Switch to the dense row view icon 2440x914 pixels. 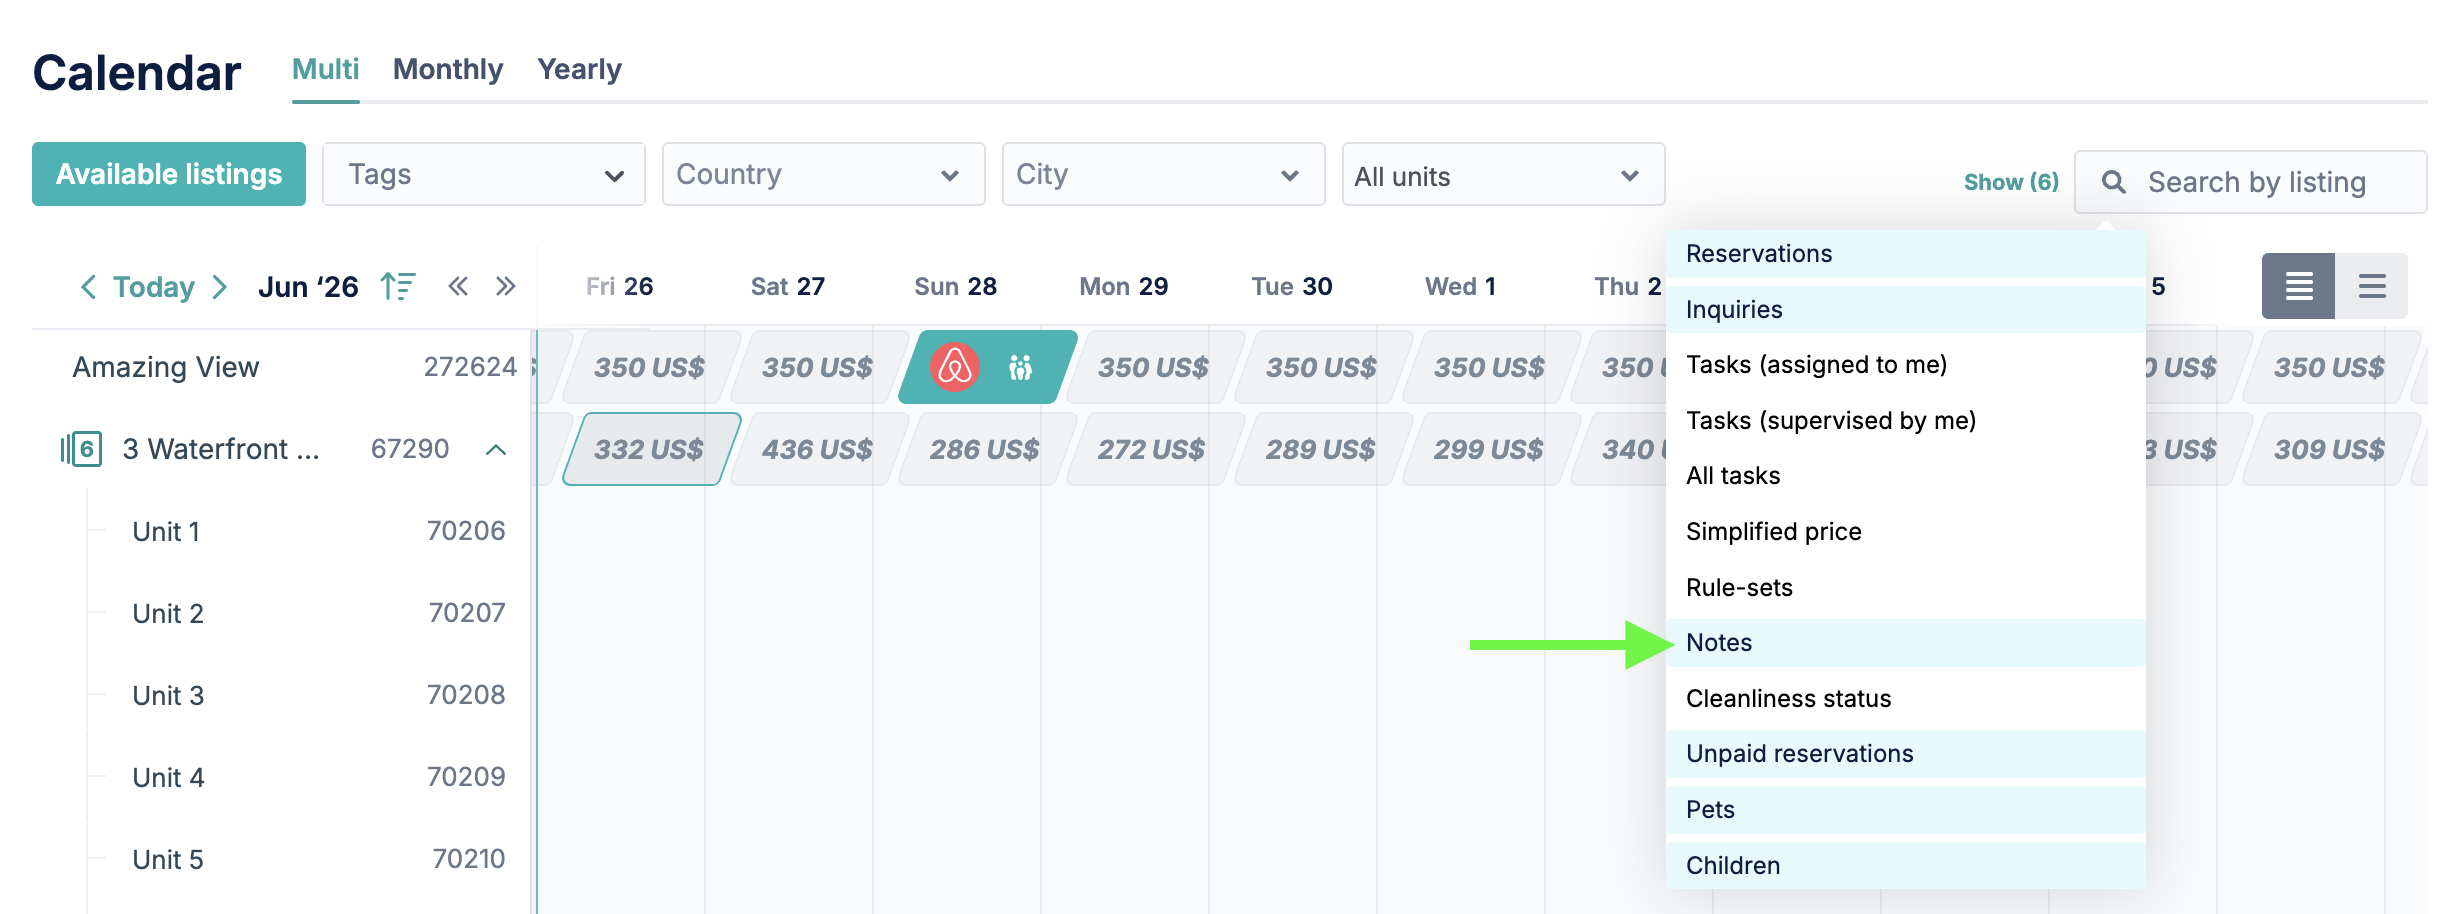[x=2298, y=286]
